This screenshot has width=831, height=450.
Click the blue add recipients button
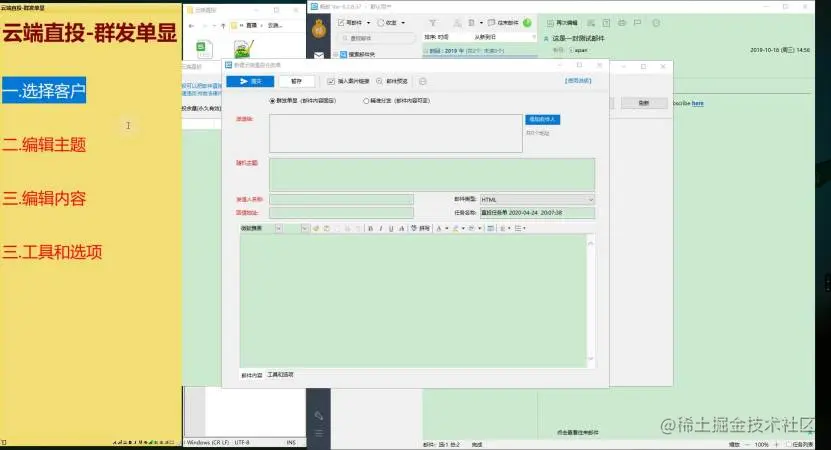point(542,119)
